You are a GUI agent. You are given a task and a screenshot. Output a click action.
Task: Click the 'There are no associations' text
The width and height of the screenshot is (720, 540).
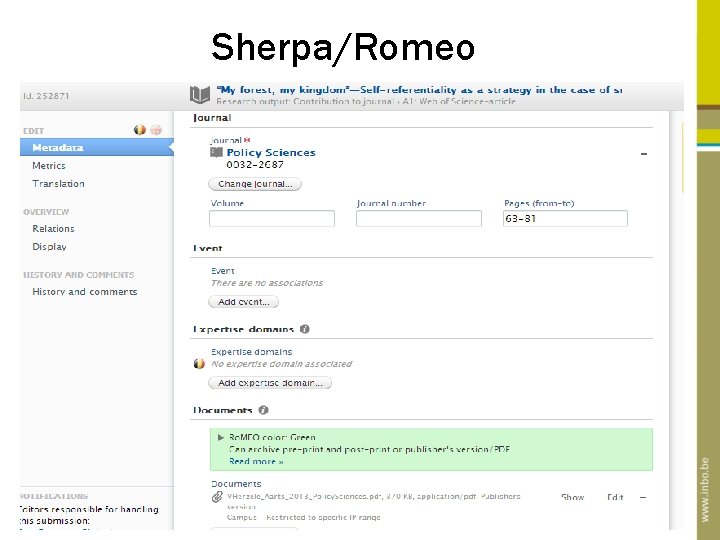coord(267,283)
